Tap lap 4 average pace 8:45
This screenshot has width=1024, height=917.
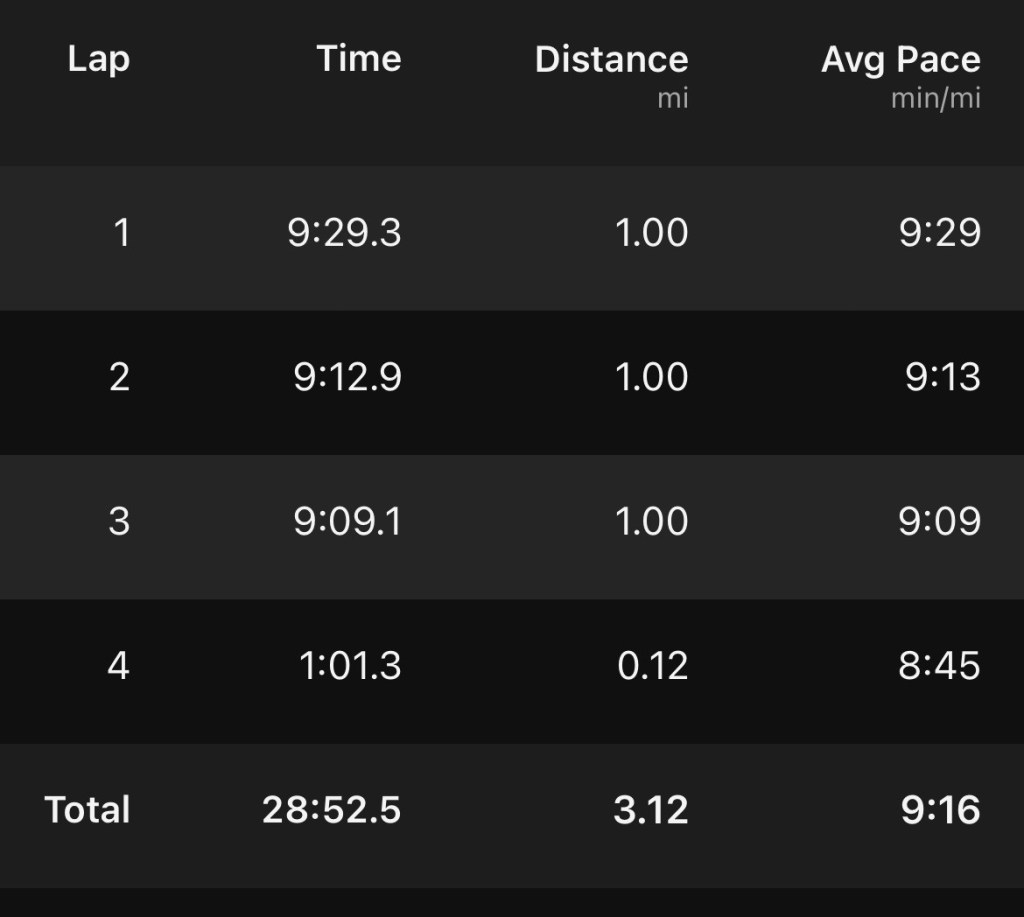[x=939, y=665]
